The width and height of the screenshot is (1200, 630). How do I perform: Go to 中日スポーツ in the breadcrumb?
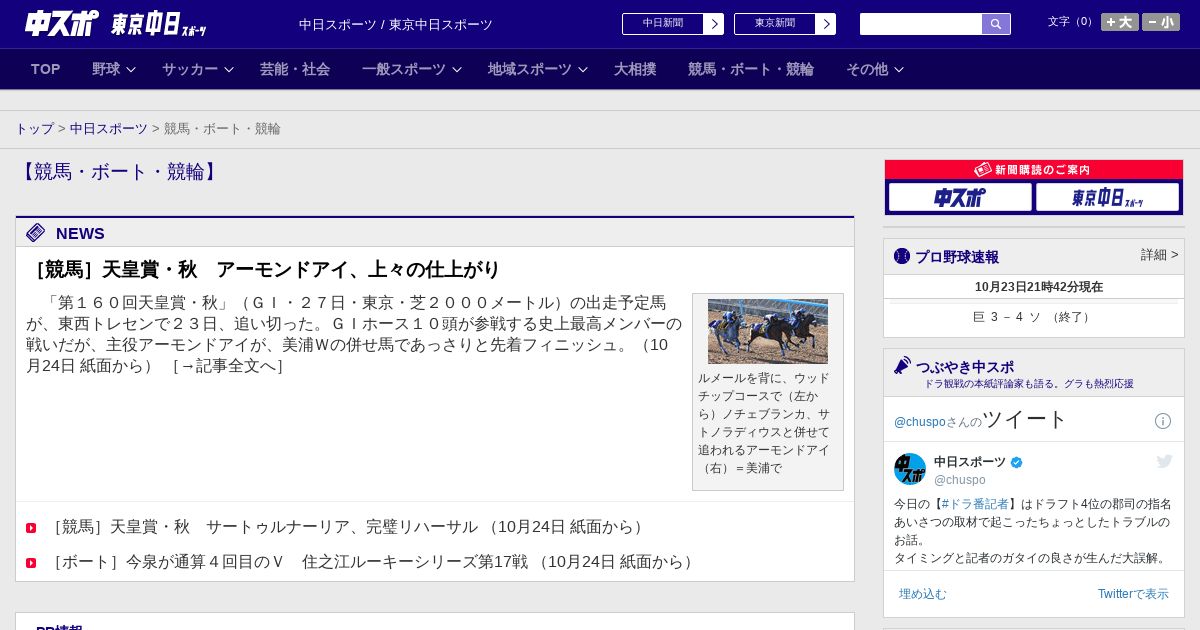pos(109,129)
